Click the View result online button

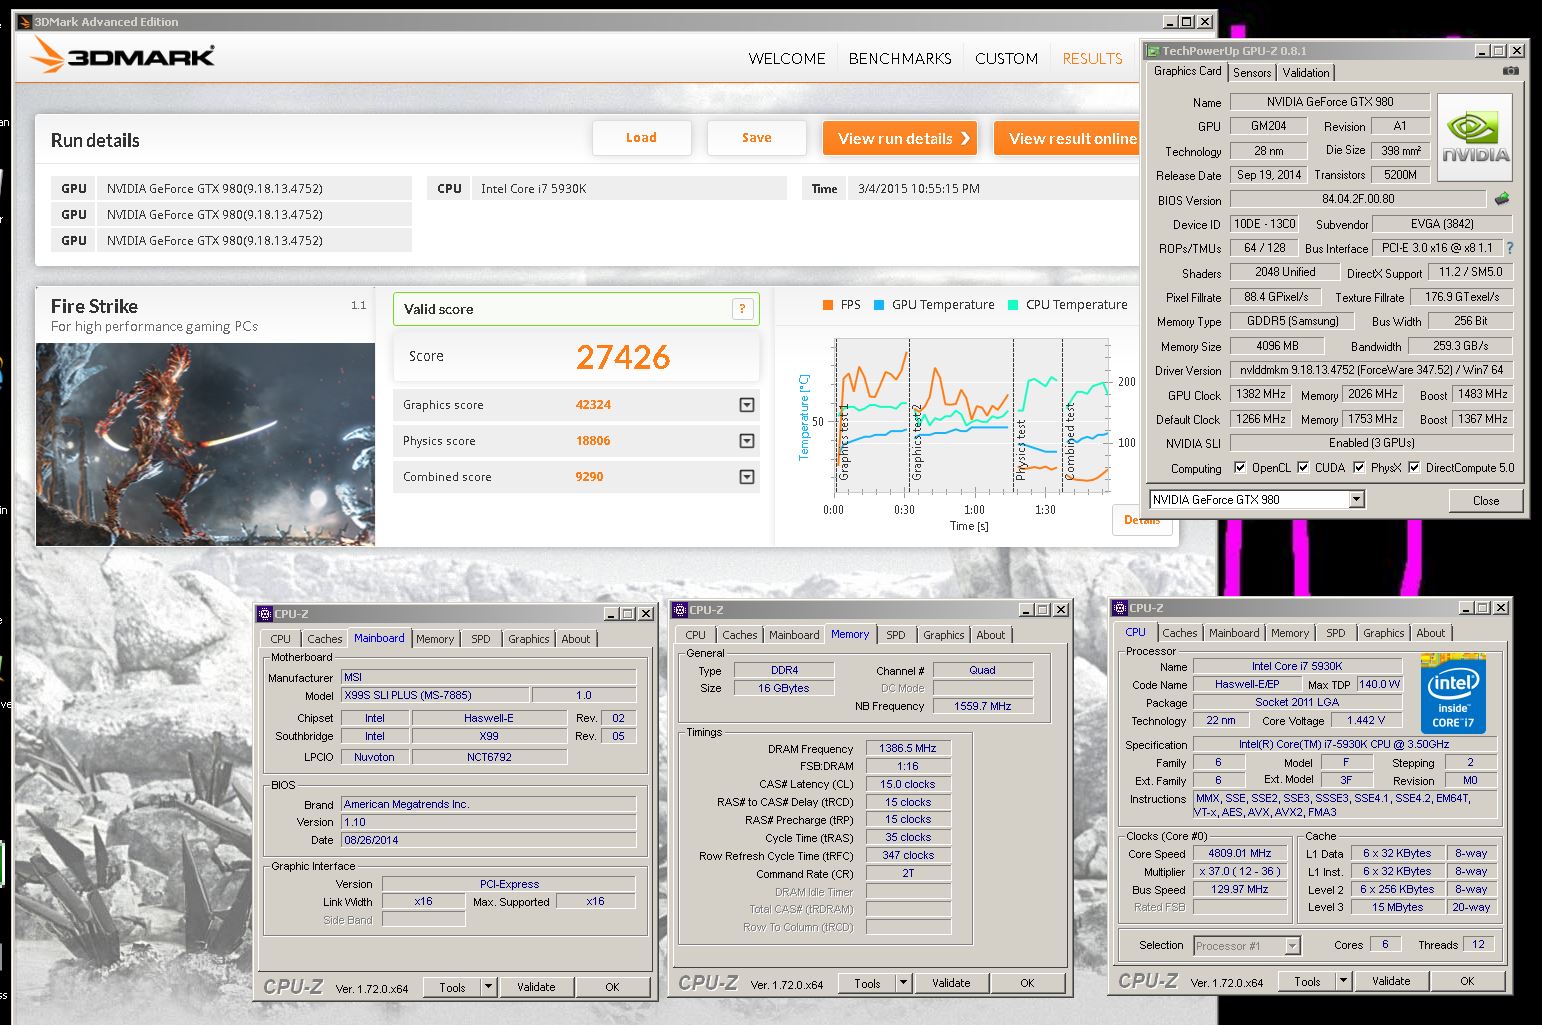[1068, 138]
